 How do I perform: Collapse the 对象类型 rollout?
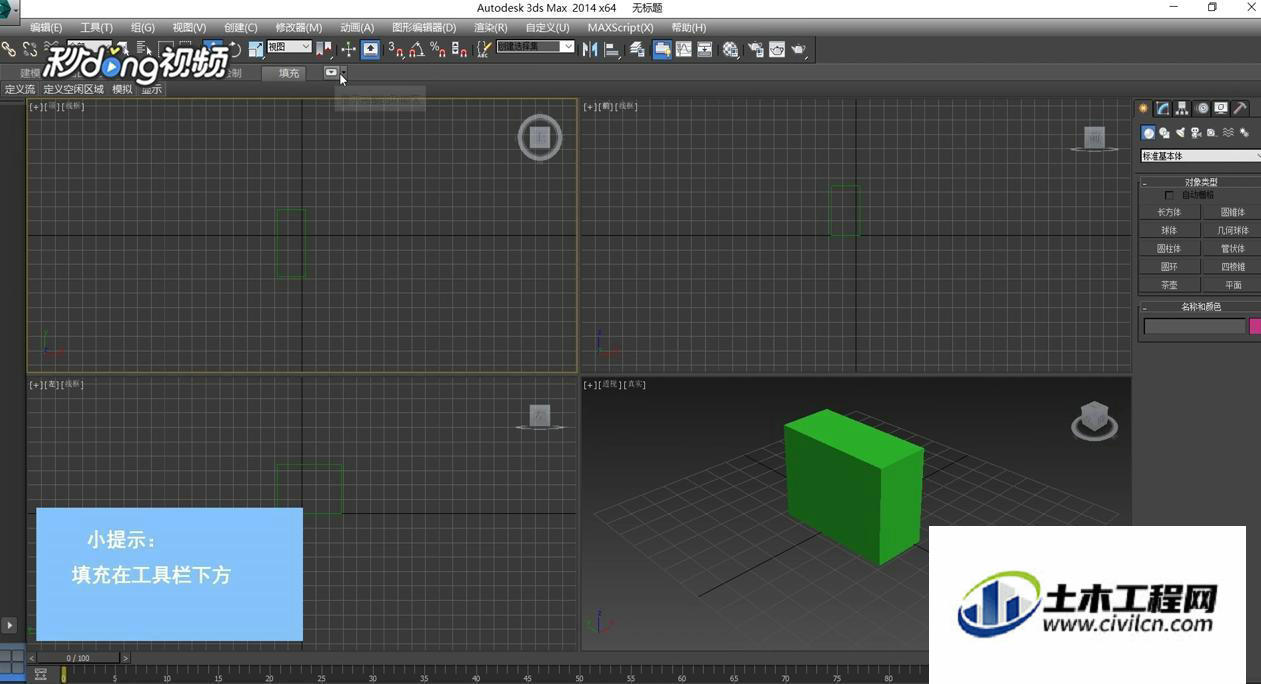point(1200,182)
